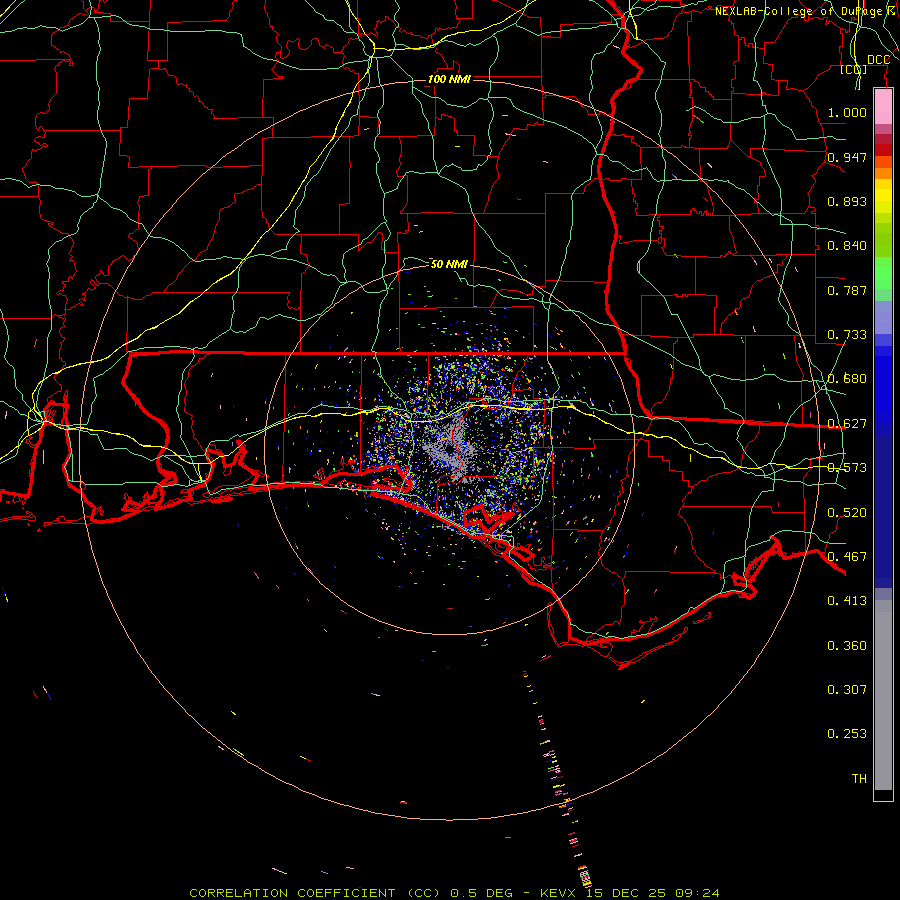Click the Correlation Coefficient KEVX caption text
Viewport: 900px width, 900px height.
pyautogui.click(x=454, y=892)
